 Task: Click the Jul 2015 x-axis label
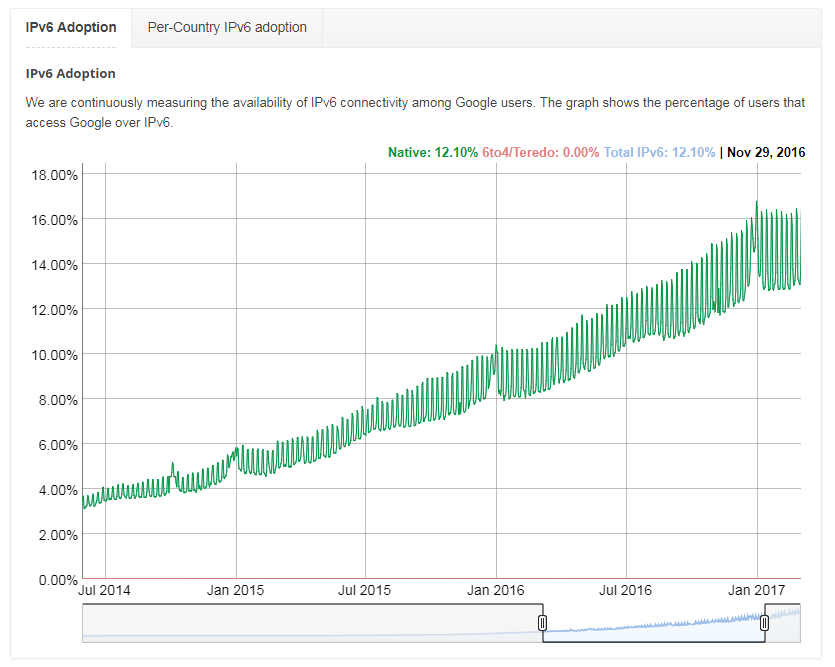[365, 590]
